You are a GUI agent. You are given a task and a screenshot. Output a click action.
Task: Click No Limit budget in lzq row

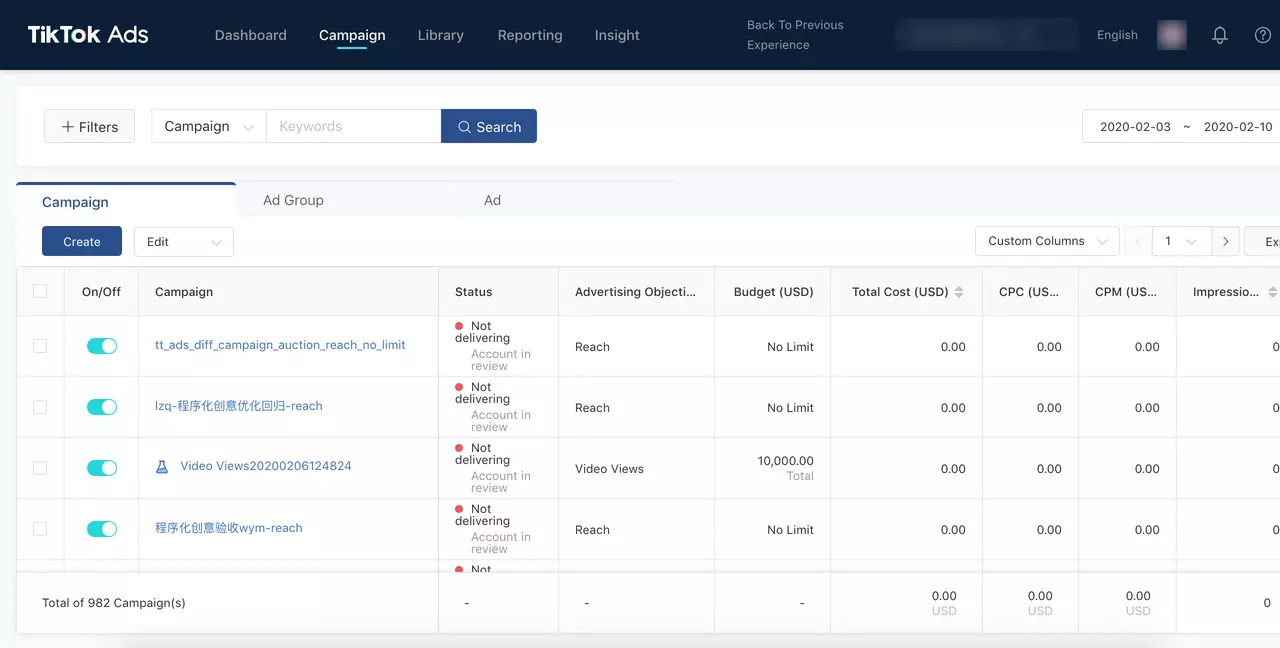pos(790,408)
